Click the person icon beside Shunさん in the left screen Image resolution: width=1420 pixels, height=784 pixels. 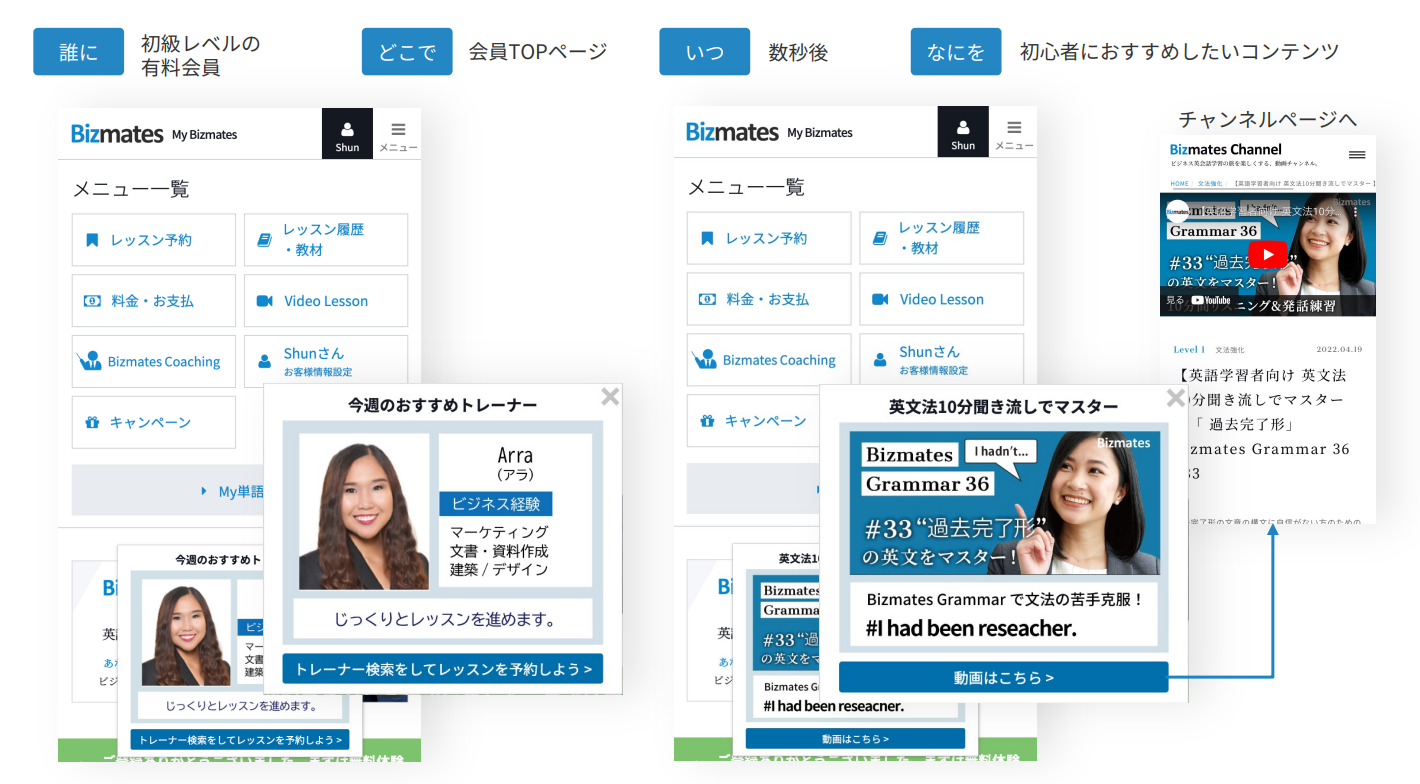pyautogui.click(x=265, y=361)
